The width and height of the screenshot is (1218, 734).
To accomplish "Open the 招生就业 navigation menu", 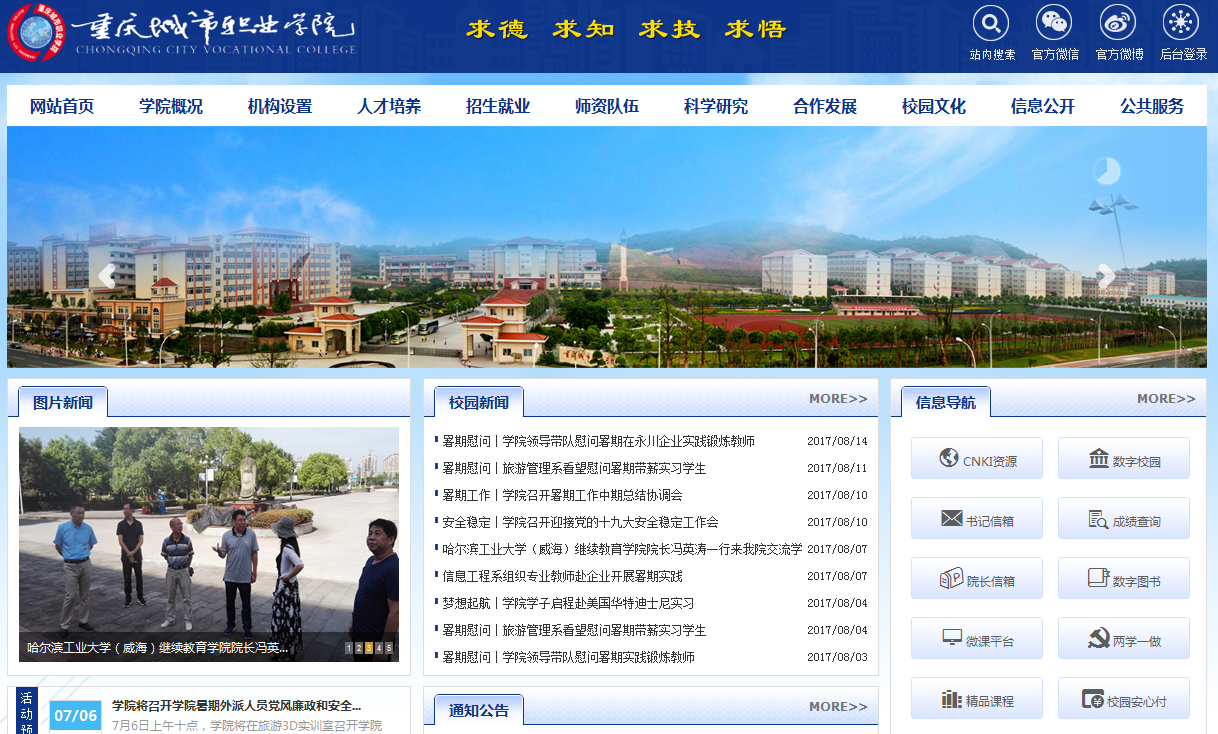I will [x=498, y=106].
